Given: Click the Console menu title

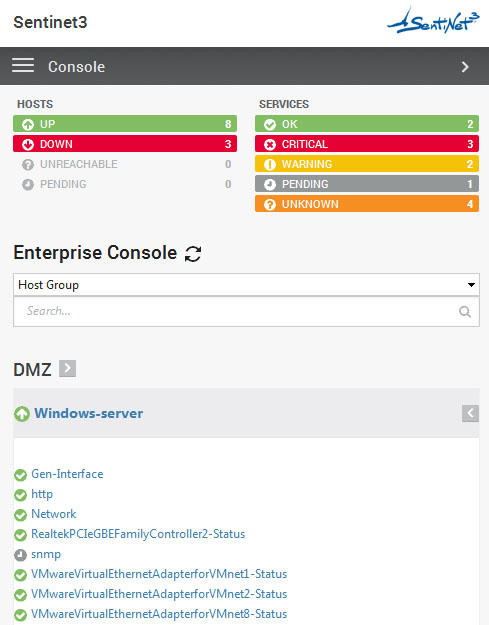Looking at the screenshot, I should pyautogui.click(x=77, y=67).
